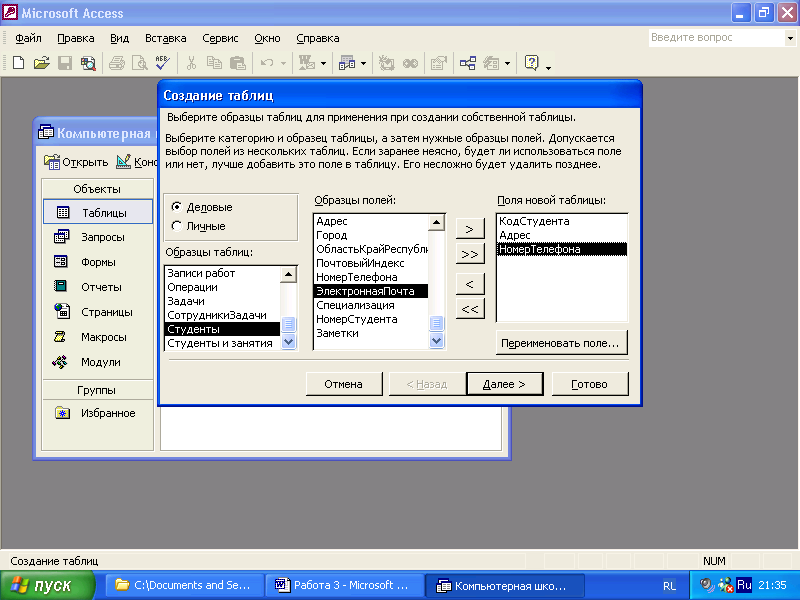
Task: Click the Spelling check toolbar icon
Action: [x=163, y=63]
